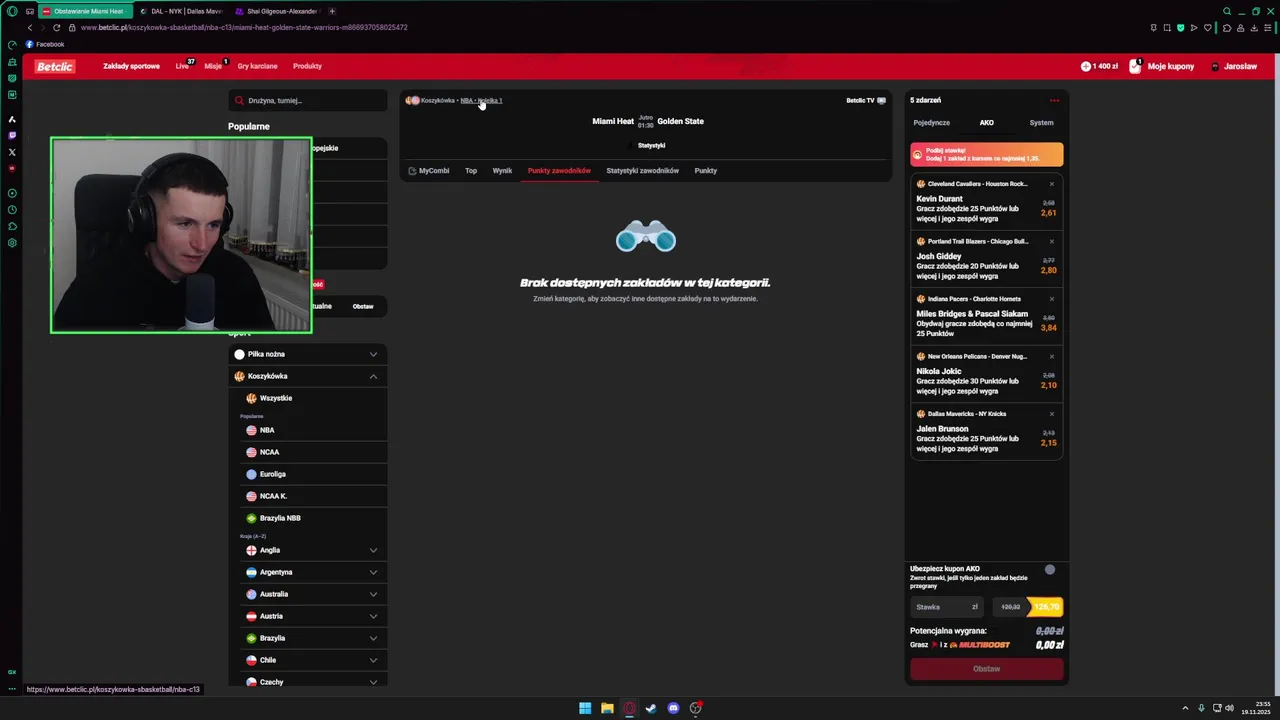Open Facebook bookmark in bookmarks bar
The image size is (1280, 720).
click(x=45, y=44)
